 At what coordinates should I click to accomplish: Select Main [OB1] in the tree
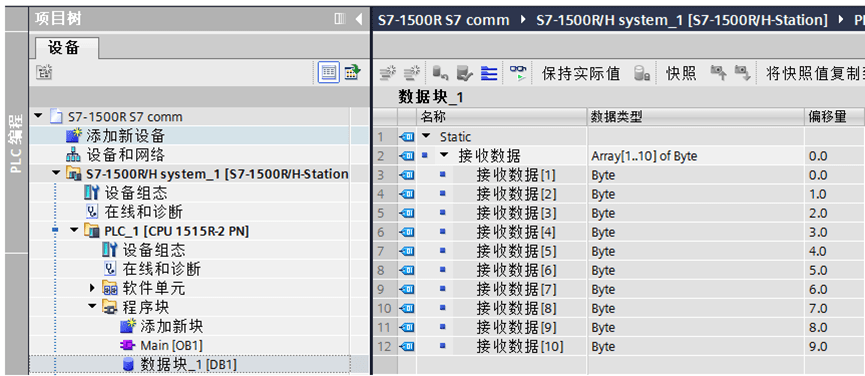[172, 346]
